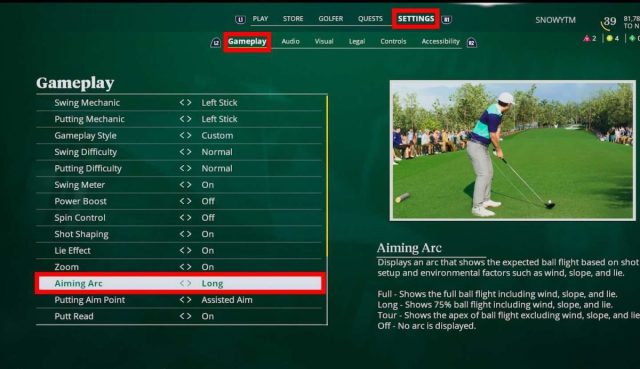640x369 pixels.
Task: Change Swing Mechanic via its arrows
Action: pyautogui.click(x=185, y=102)
